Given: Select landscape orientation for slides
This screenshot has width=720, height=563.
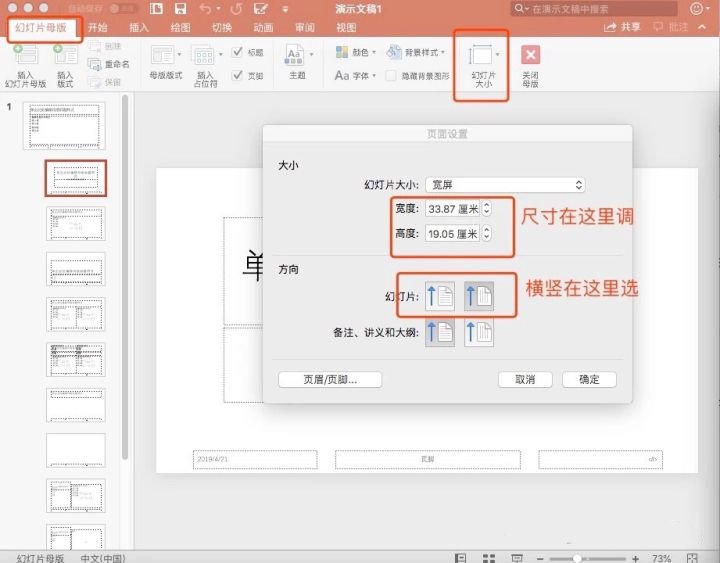Looking at the screenshot, I should [x=479, y=295].
